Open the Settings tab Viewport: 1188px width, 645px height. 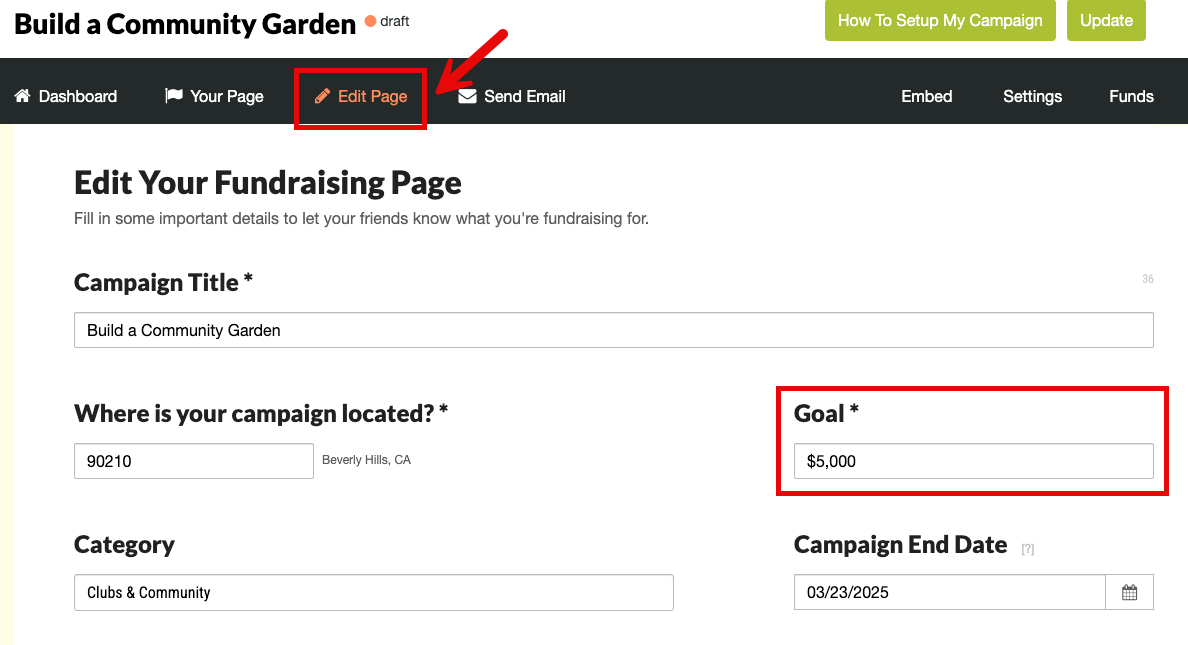1032,96
